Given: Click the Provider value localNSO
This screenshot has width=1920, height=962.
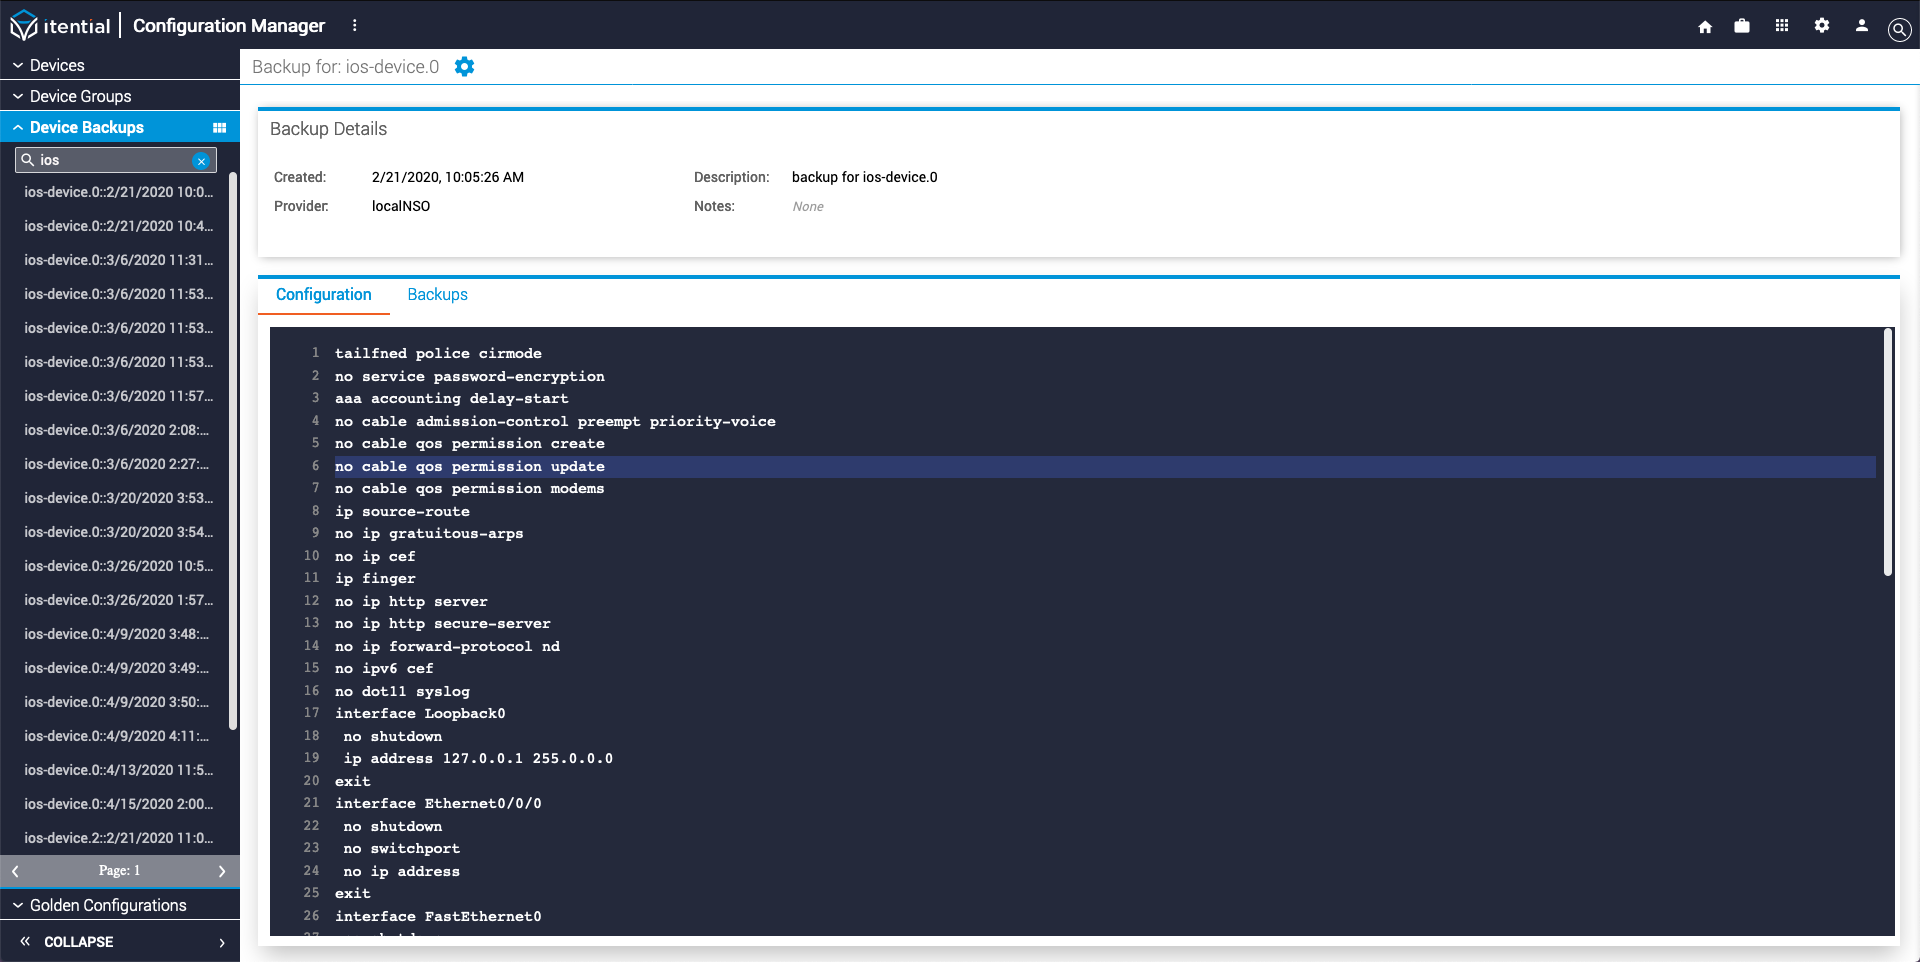Looking at the screenshot, I should (x=401, y=206).
